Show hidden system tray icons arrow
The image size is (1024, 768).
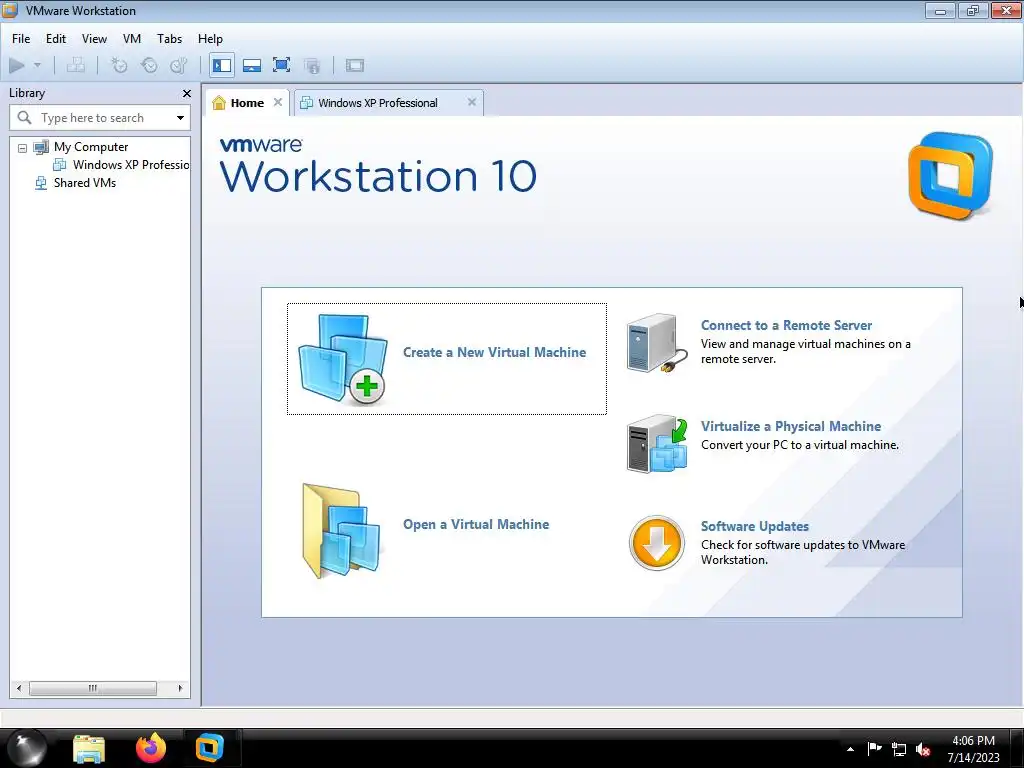(x=850, y=749)
